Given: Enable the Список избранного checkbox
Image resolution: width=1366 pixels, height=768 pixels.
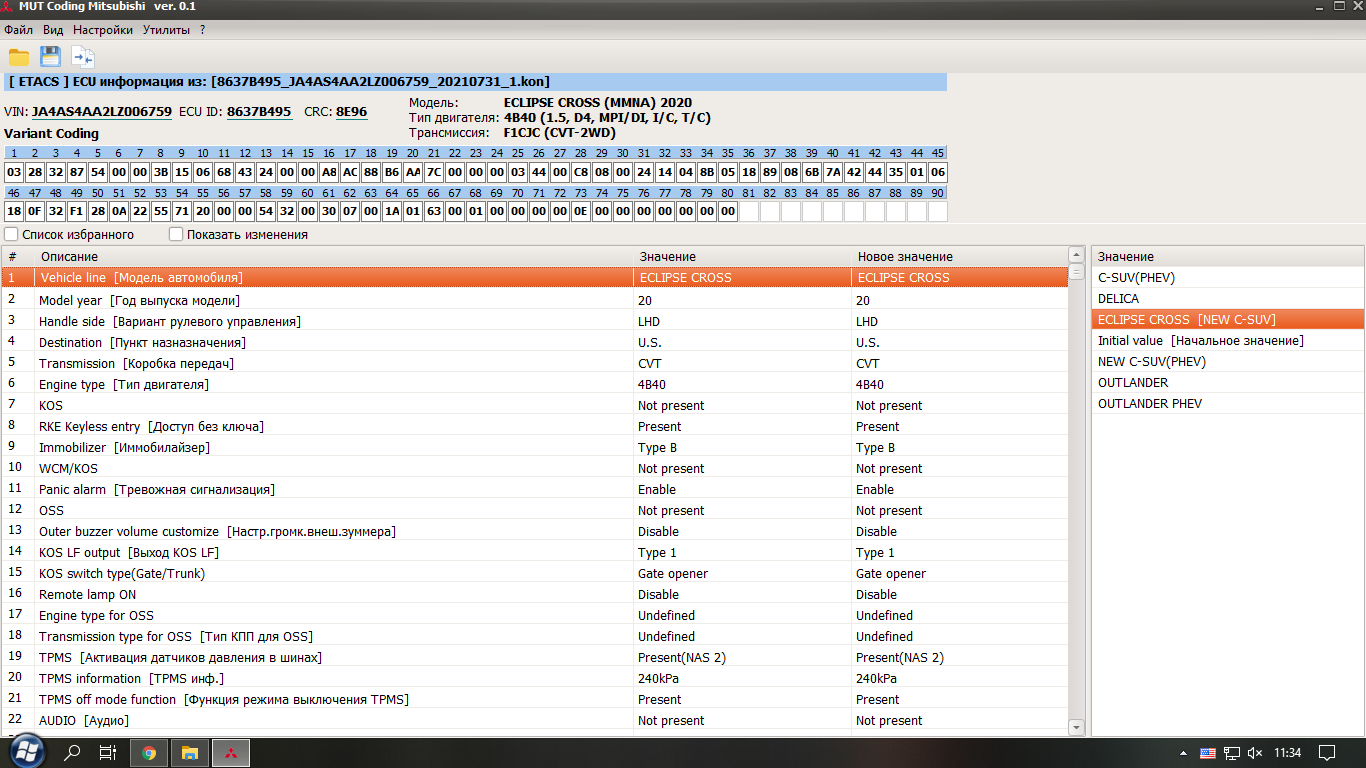Looking at the screenshot, I should point(11,235).
